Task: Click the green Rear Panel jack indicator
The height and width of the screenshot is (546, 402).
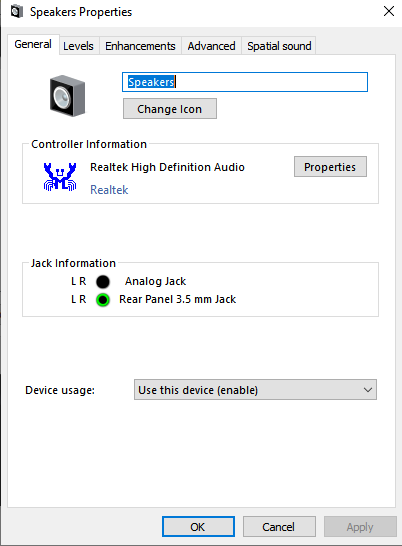Action: point(103,300)
